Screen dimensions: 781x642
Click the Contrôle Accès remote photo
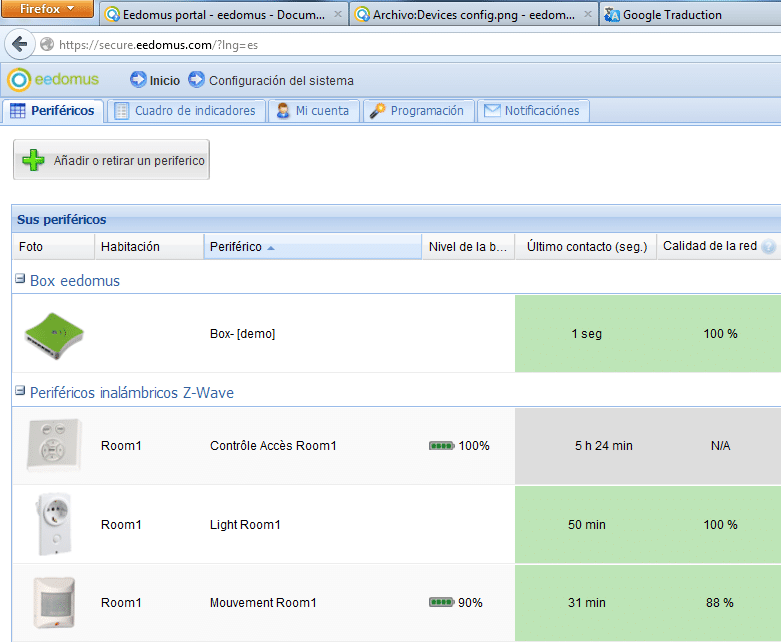pos(54,445)
